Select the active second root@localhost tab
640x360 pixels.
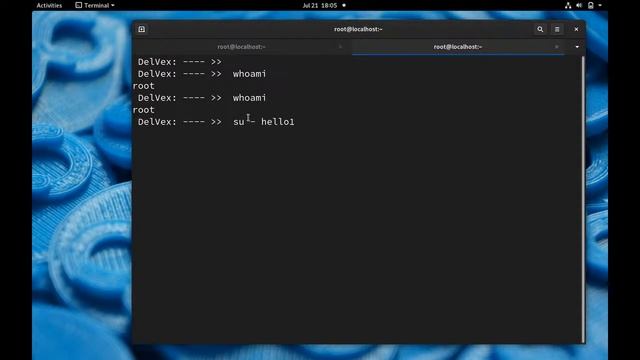[x=458, y=47]
